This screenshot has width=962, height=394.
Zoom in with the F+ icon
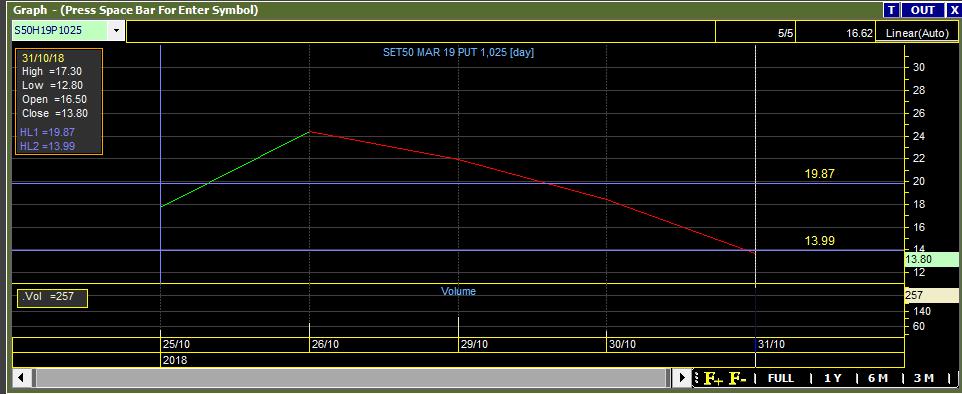714,379
